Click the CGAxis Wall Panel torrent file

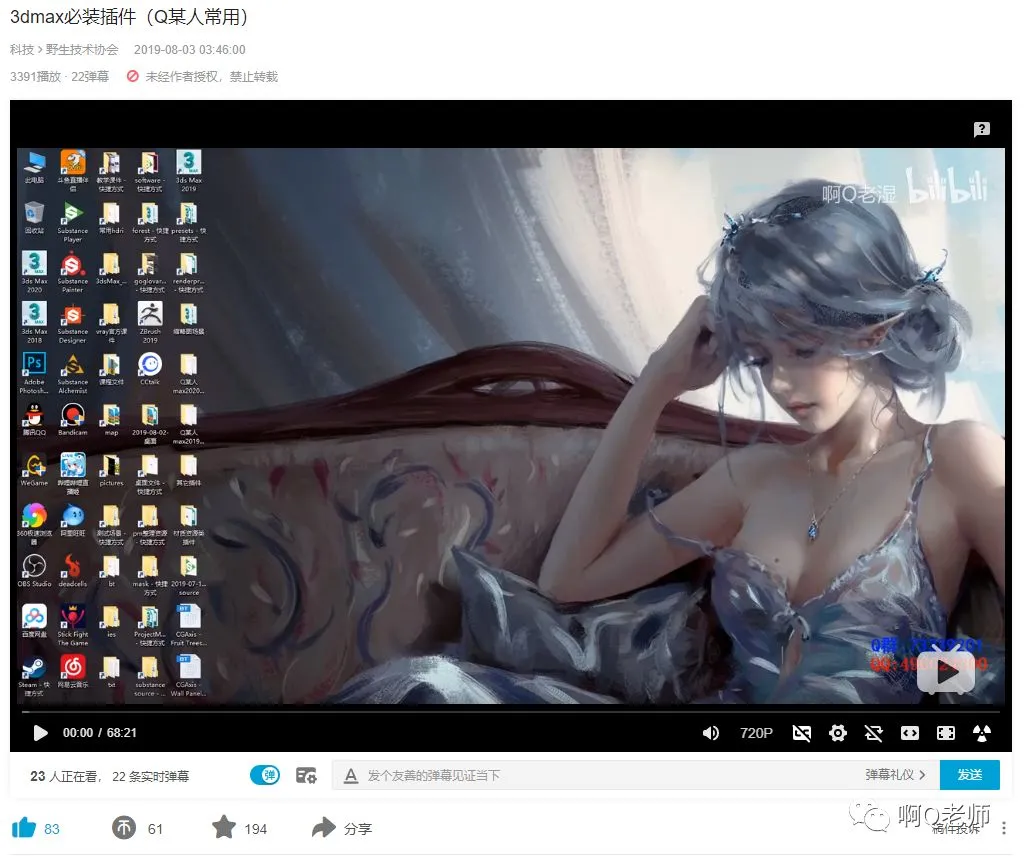pyautogui.click(x=189, y=676)
